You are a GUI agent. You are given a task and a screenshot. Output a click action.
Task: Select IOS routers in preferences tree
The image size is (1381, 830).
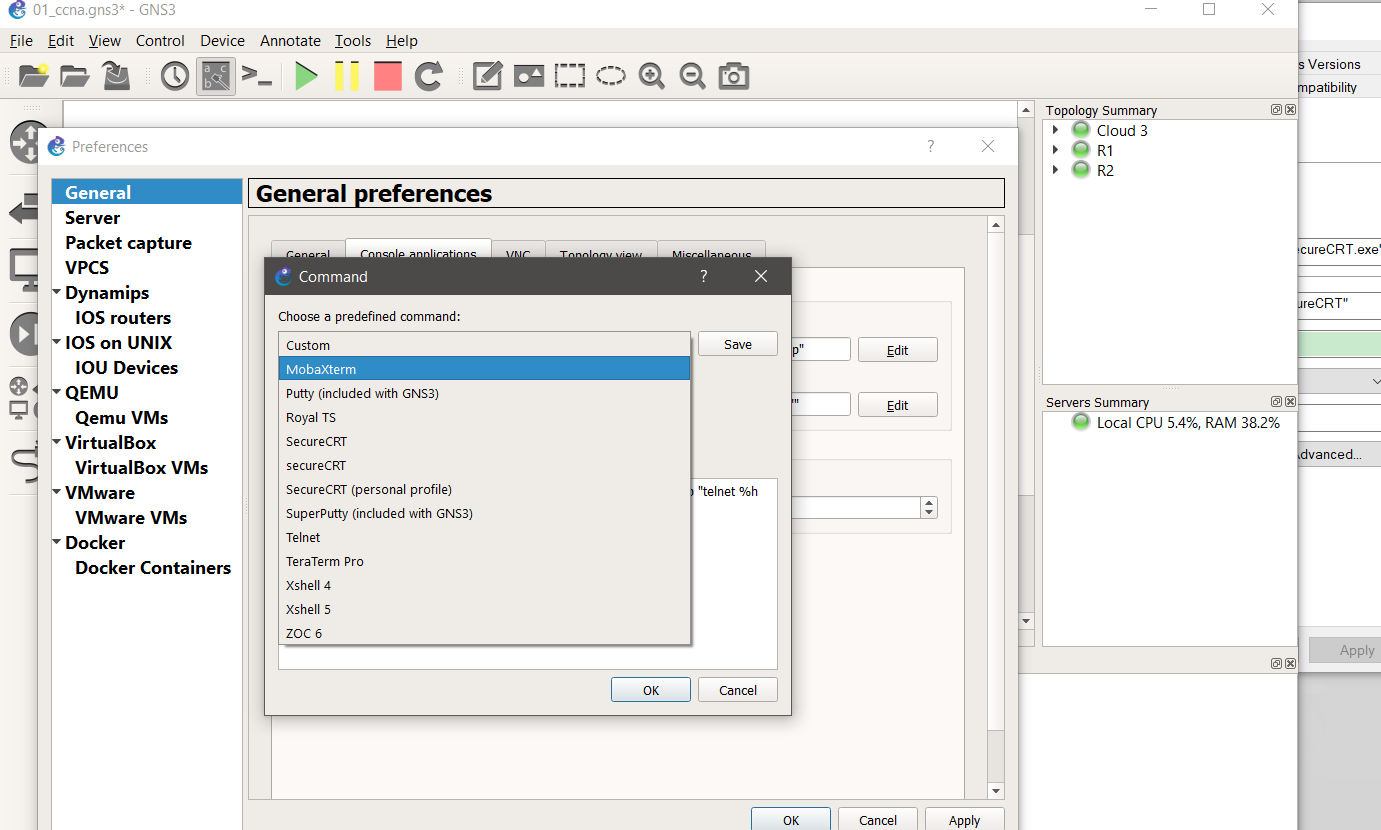(123, 318)
